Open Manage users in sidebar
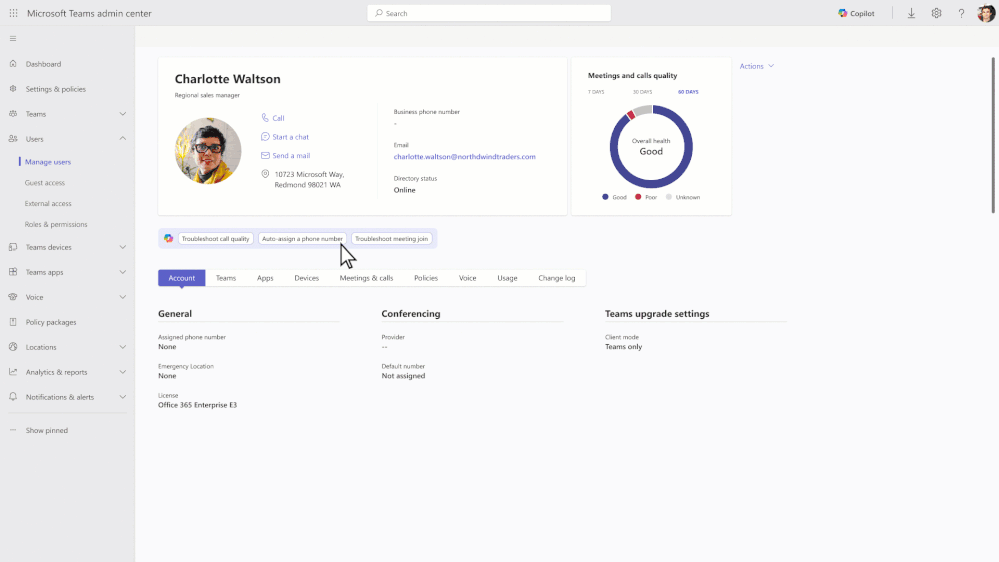The width and height of the screenshot is (999, 562). (x=48, y=162)
